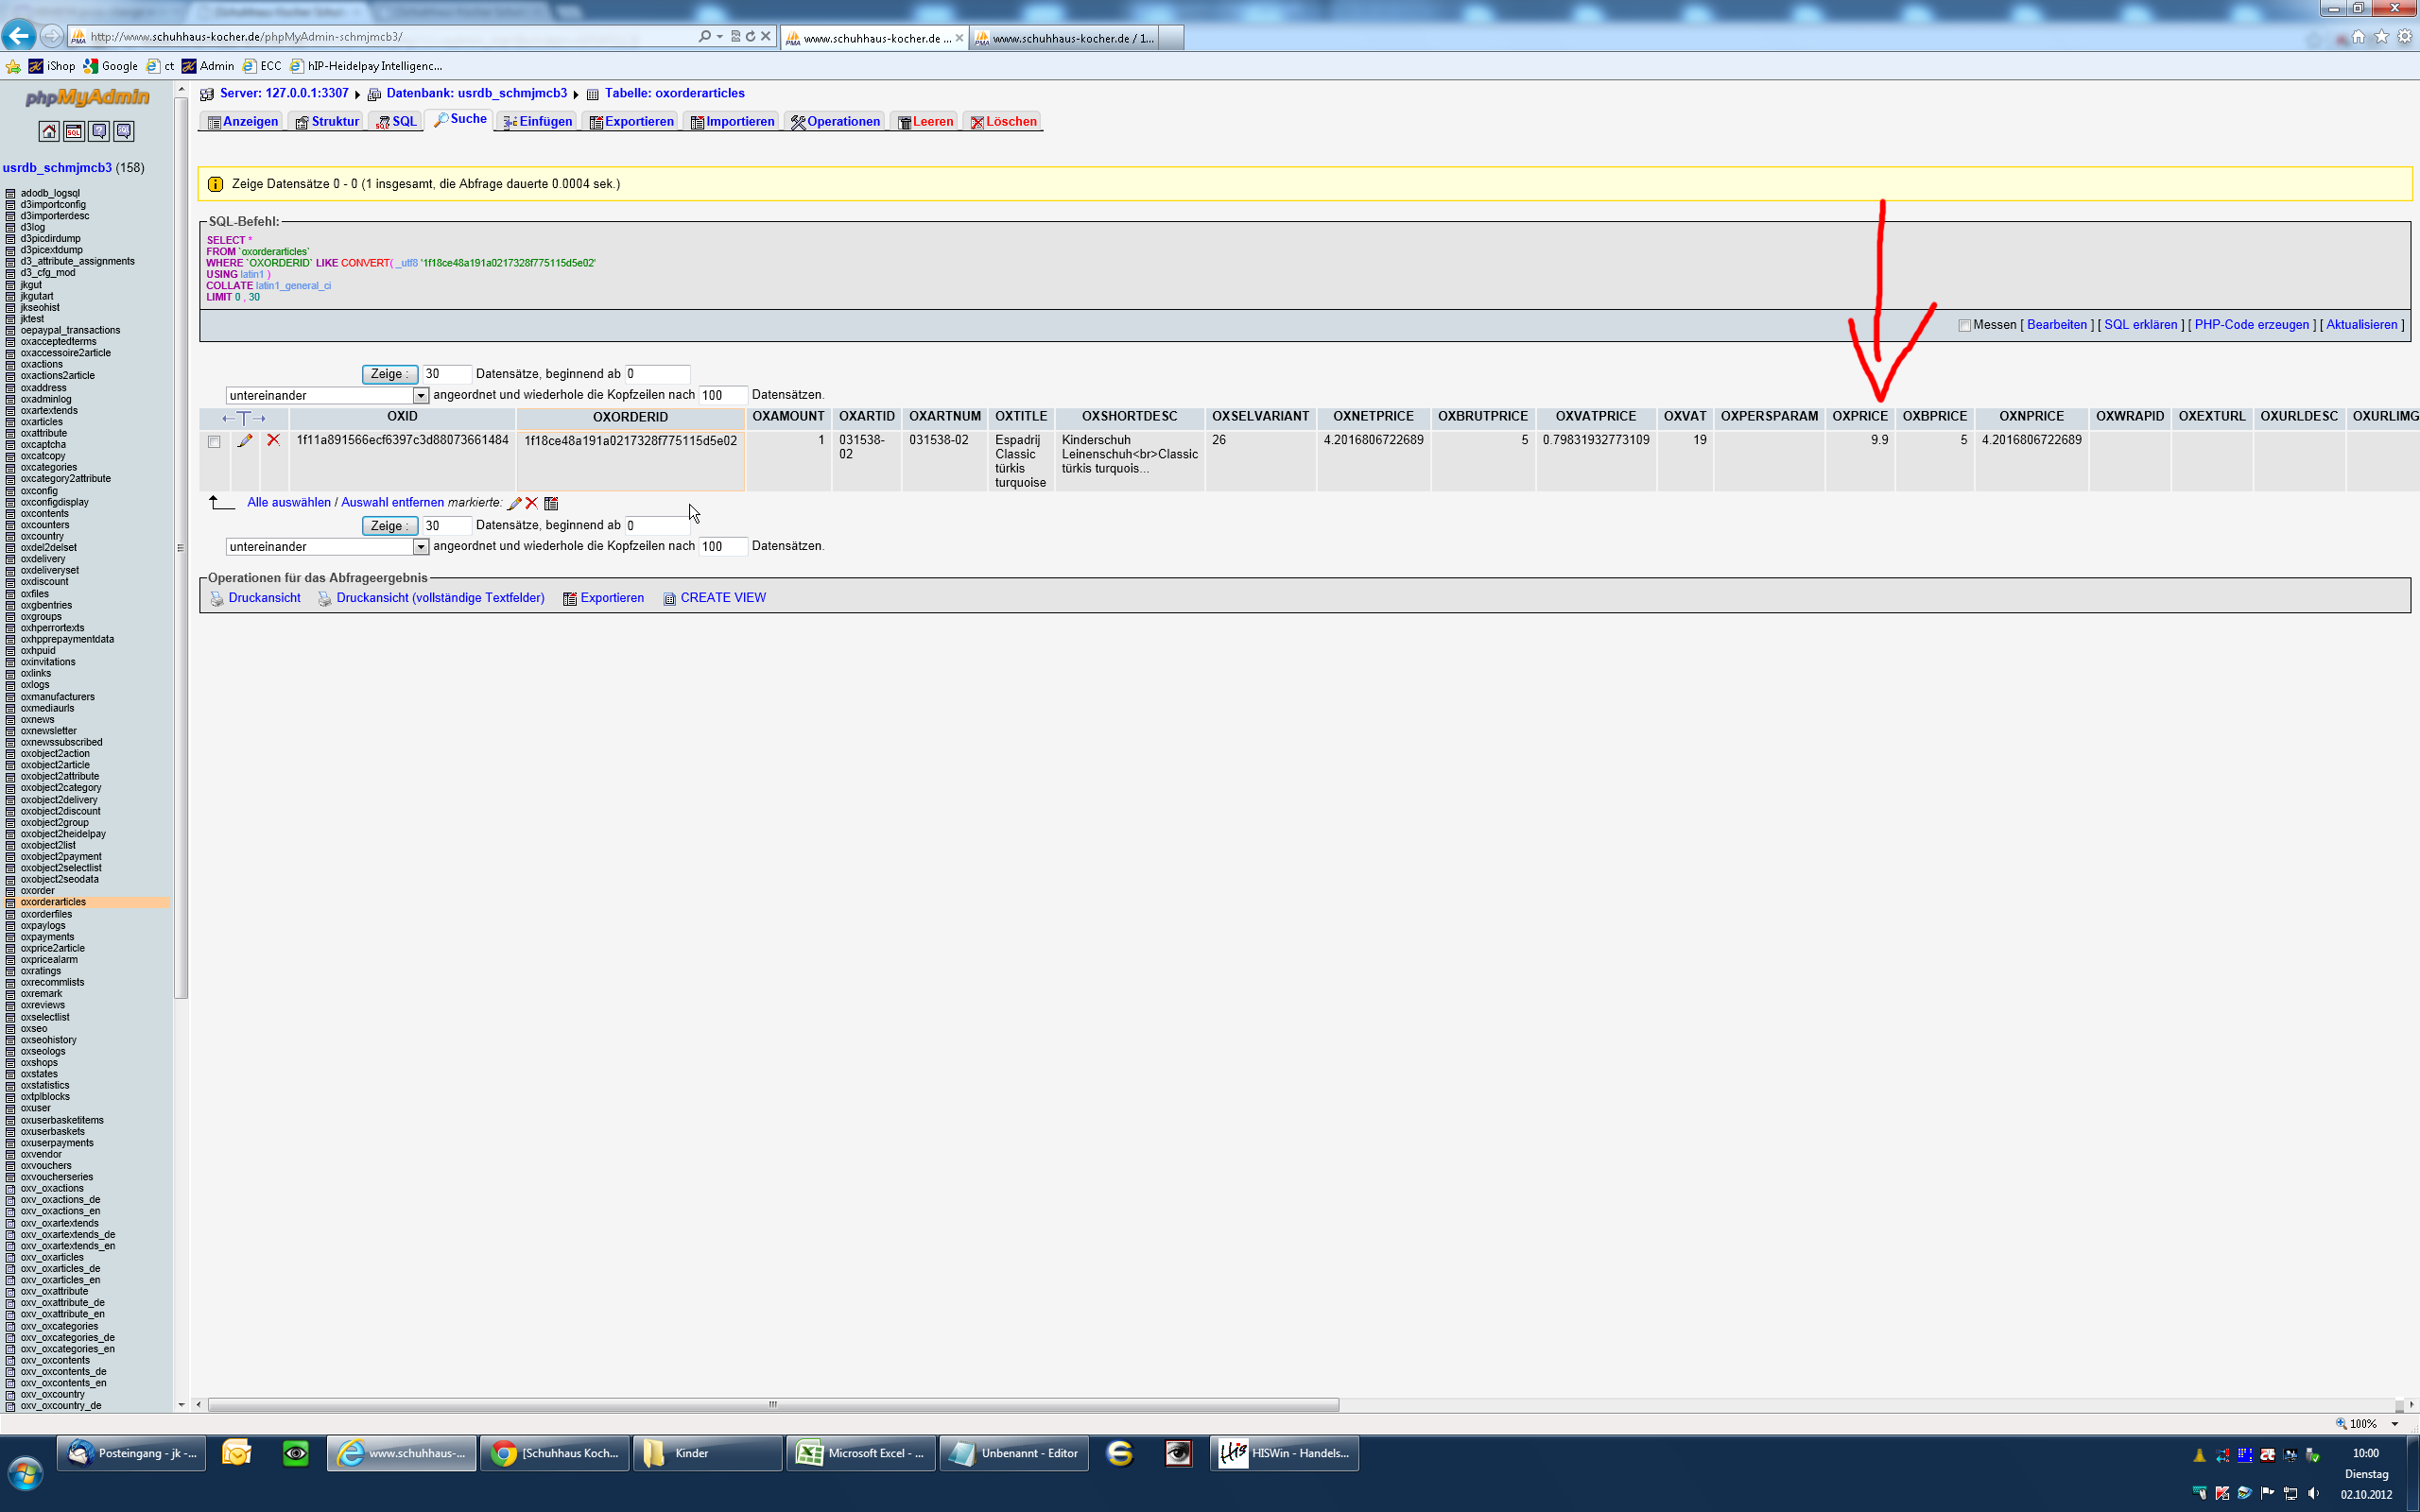This screenshot has height=1512, width=2420.
Task: Click the CREATE VIEW link
Action: click(722, 598)
